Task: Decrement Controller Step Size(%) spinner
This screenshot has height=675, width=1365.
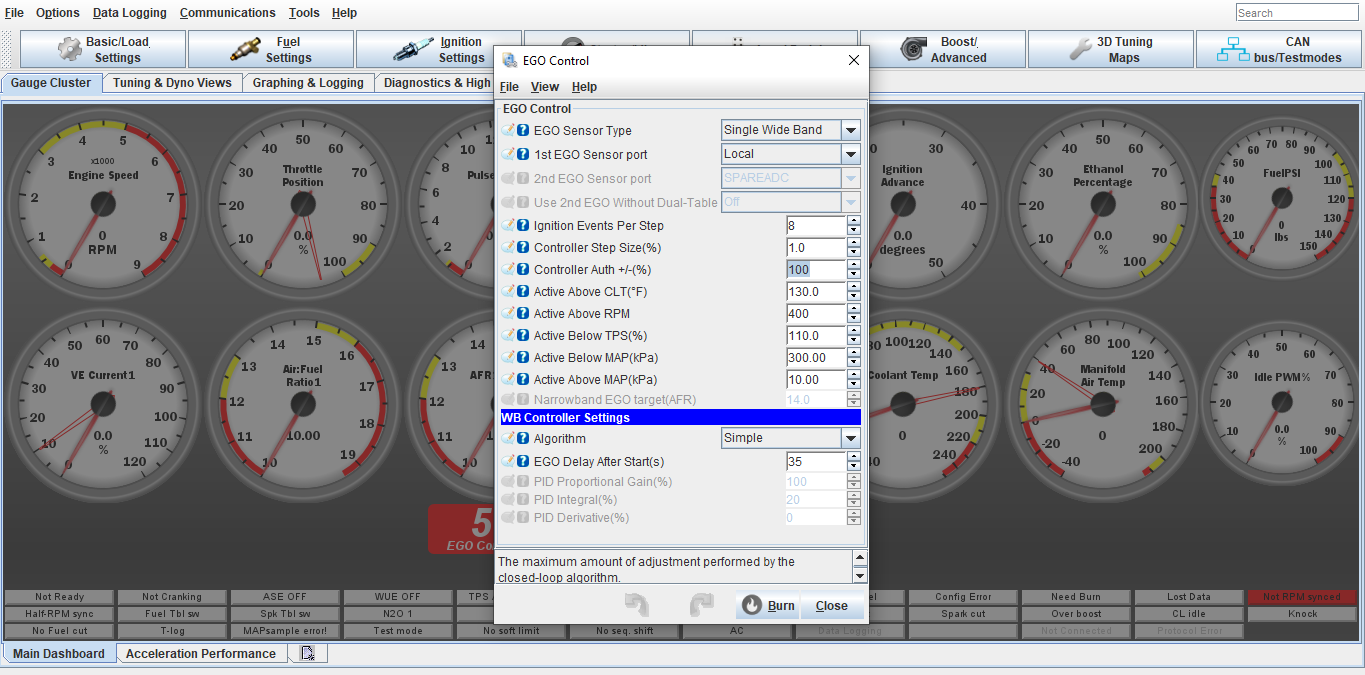Action: 853,253
